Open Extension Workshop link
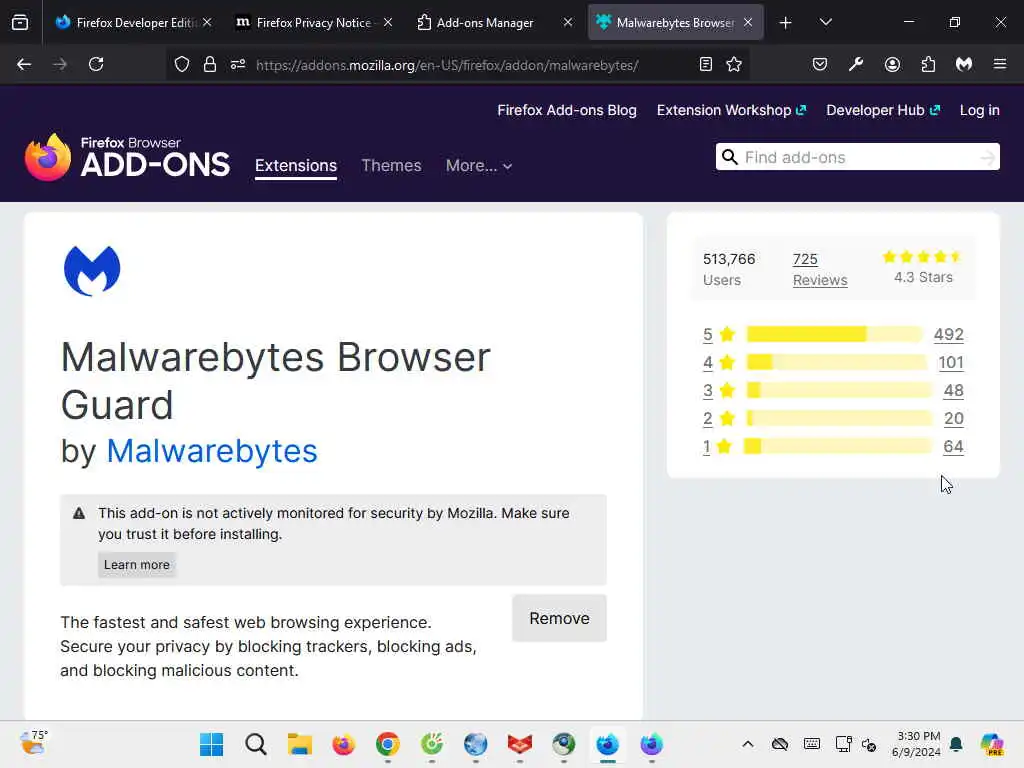This screenshot has width=1024, height=768. (x=731, y=110)
